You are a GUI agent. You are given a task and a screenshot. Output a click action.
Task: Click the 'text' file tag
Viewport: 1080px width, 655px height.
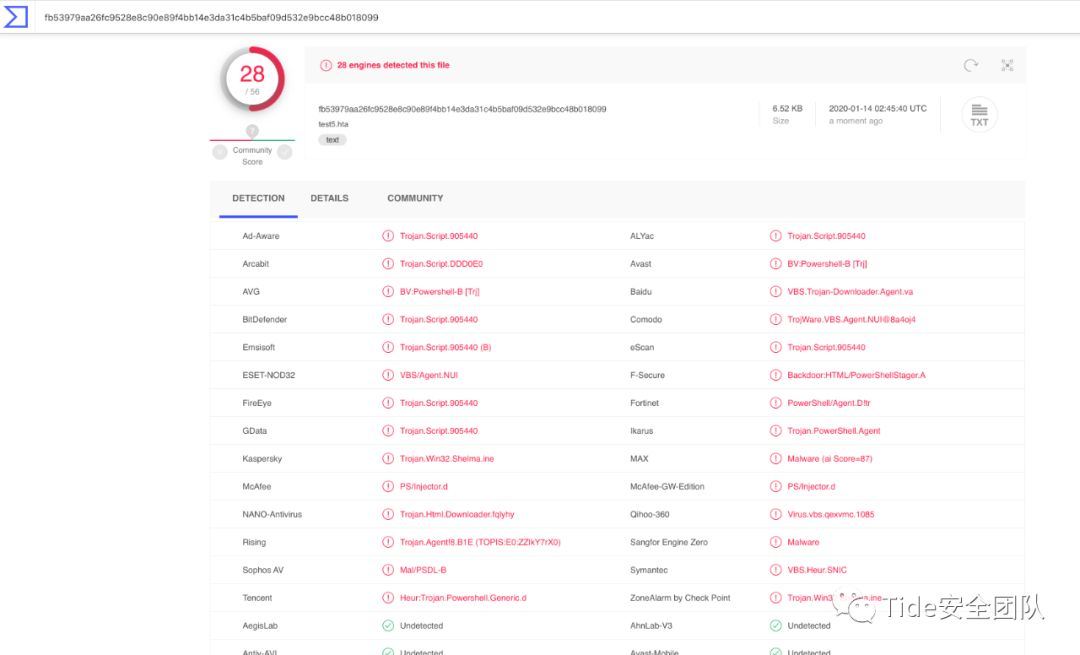(x=332, y=140)
